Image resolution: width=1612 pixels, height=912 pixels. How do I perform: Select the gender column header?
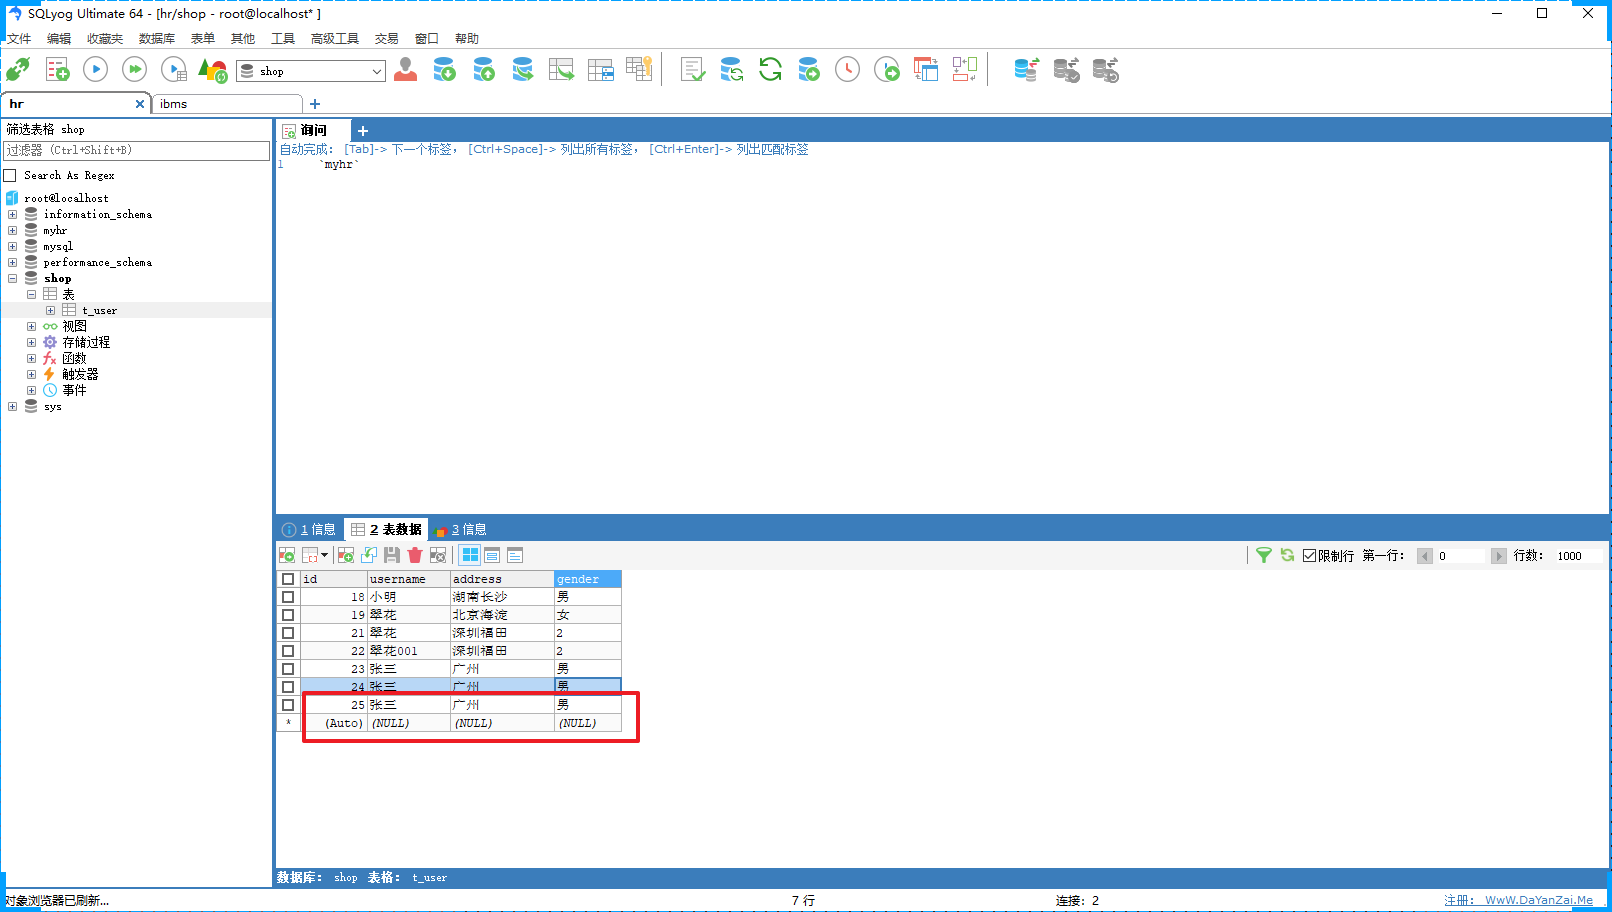tap(588, 579)
